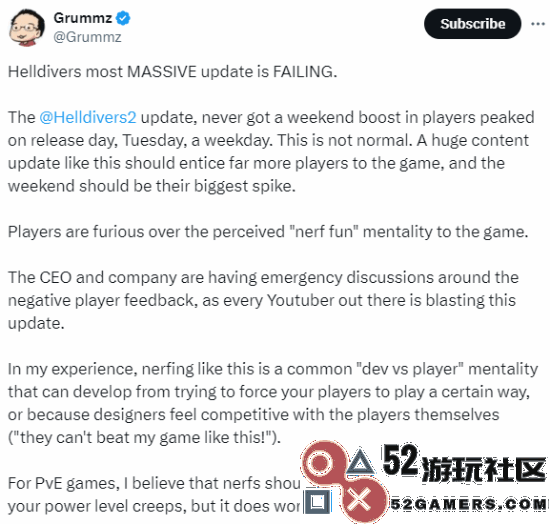Click the 52游玩社区 watermark title

464,464
